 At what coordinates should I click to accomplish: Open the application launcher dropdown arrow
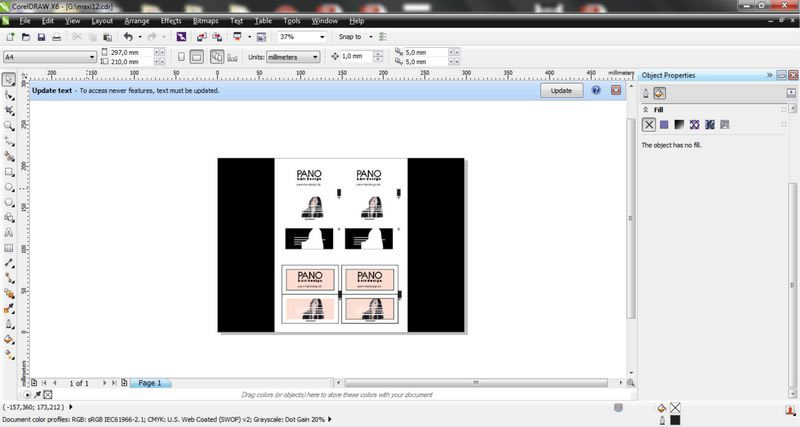point(249,37)
